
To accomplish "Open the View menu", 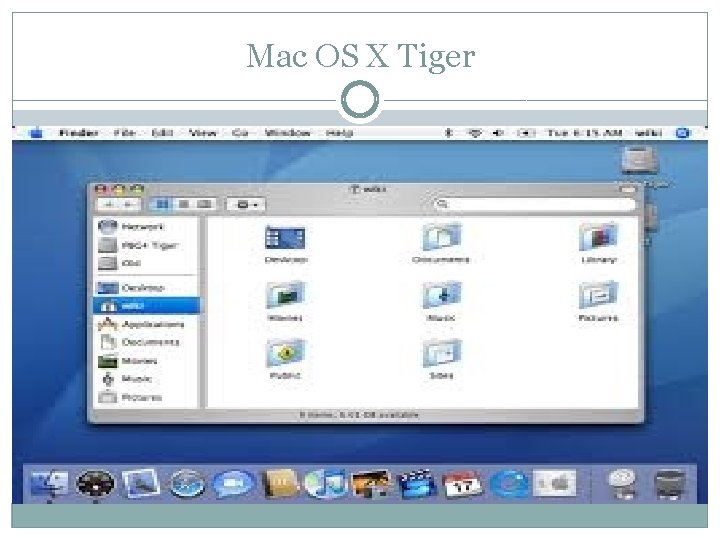I will click(202, 133).
